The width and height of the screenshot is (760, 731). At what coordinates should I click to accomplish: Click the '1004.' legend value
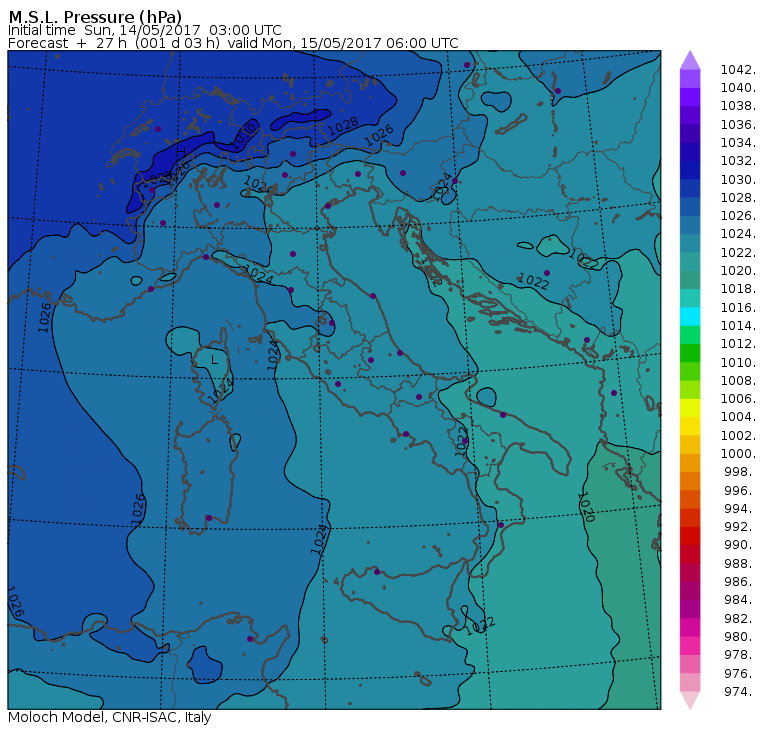pos(738,417)
